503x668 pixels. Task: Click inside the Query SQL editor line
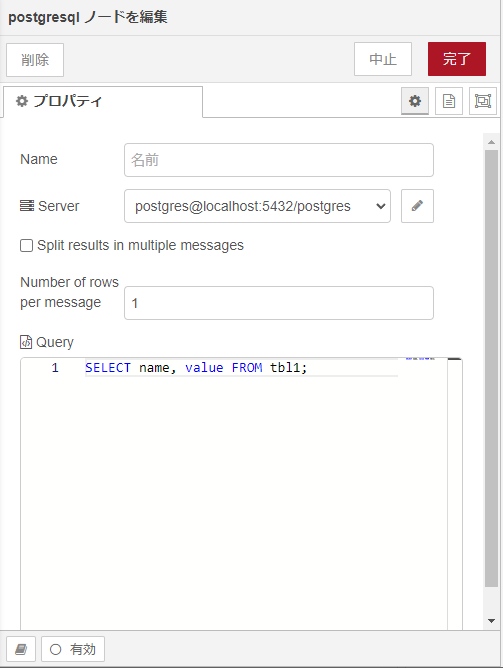coord(241,368)
